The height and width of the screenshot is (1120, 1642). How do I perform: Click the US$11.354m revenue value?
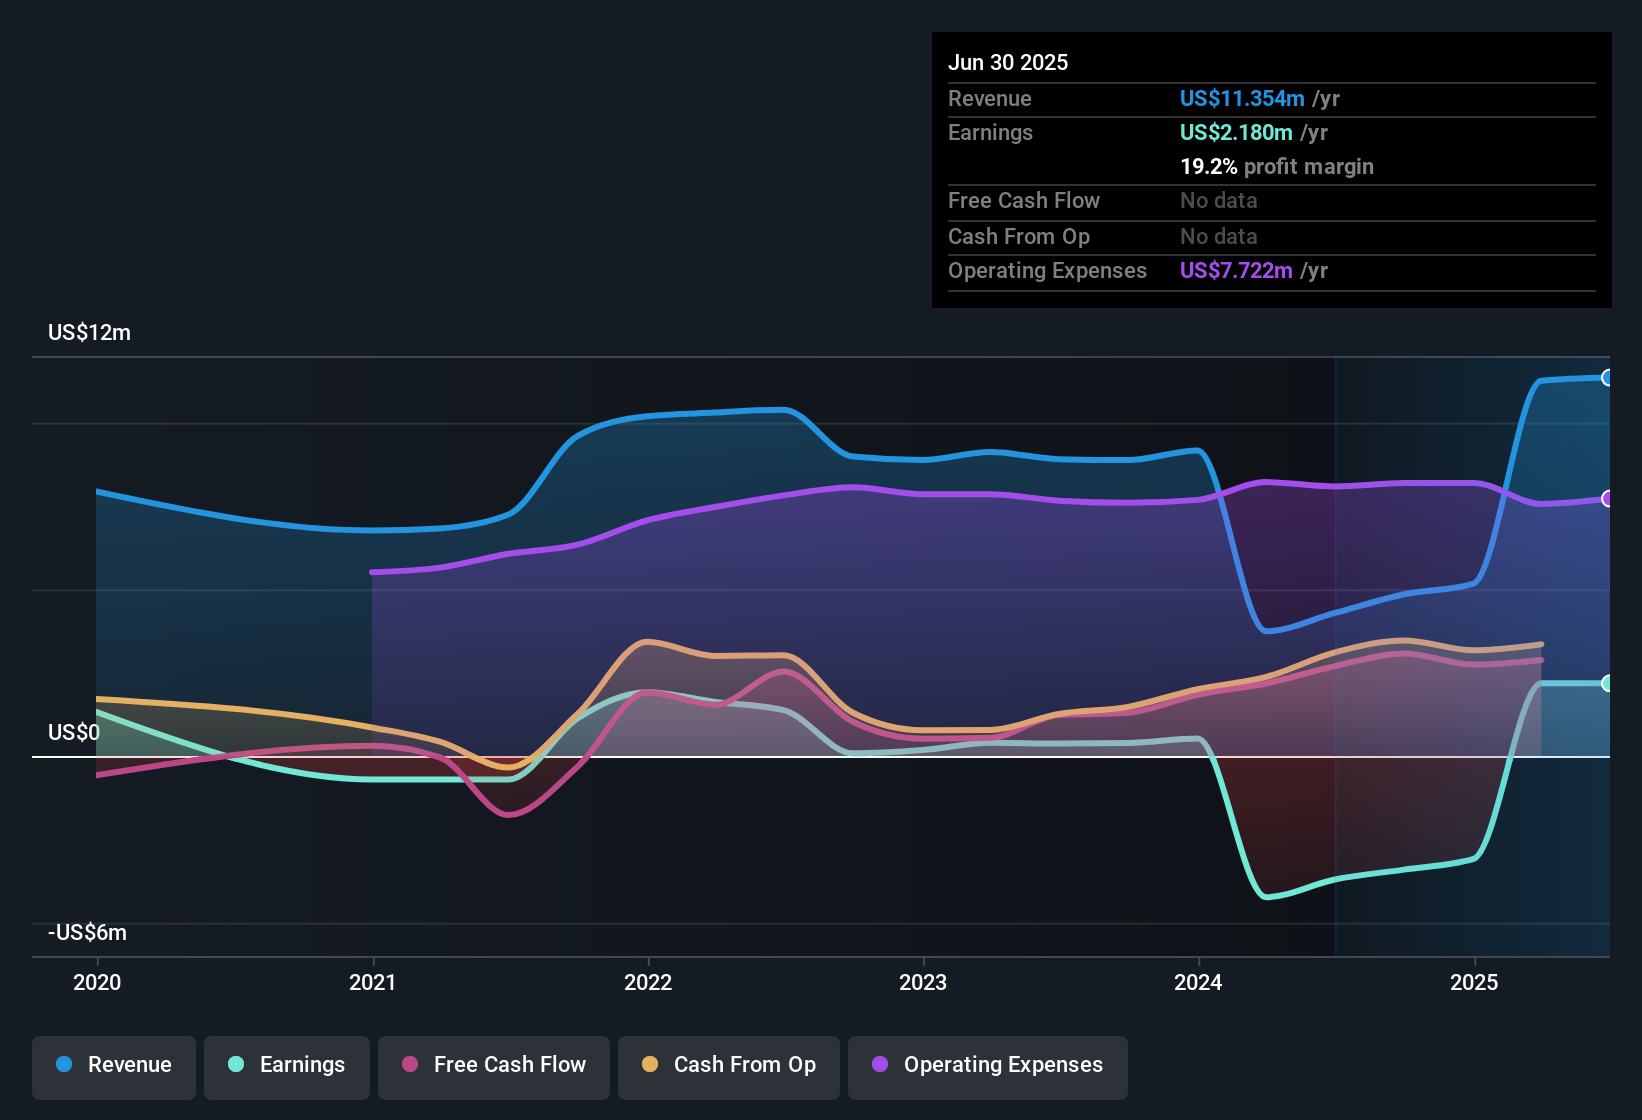tap(1242, 98)
